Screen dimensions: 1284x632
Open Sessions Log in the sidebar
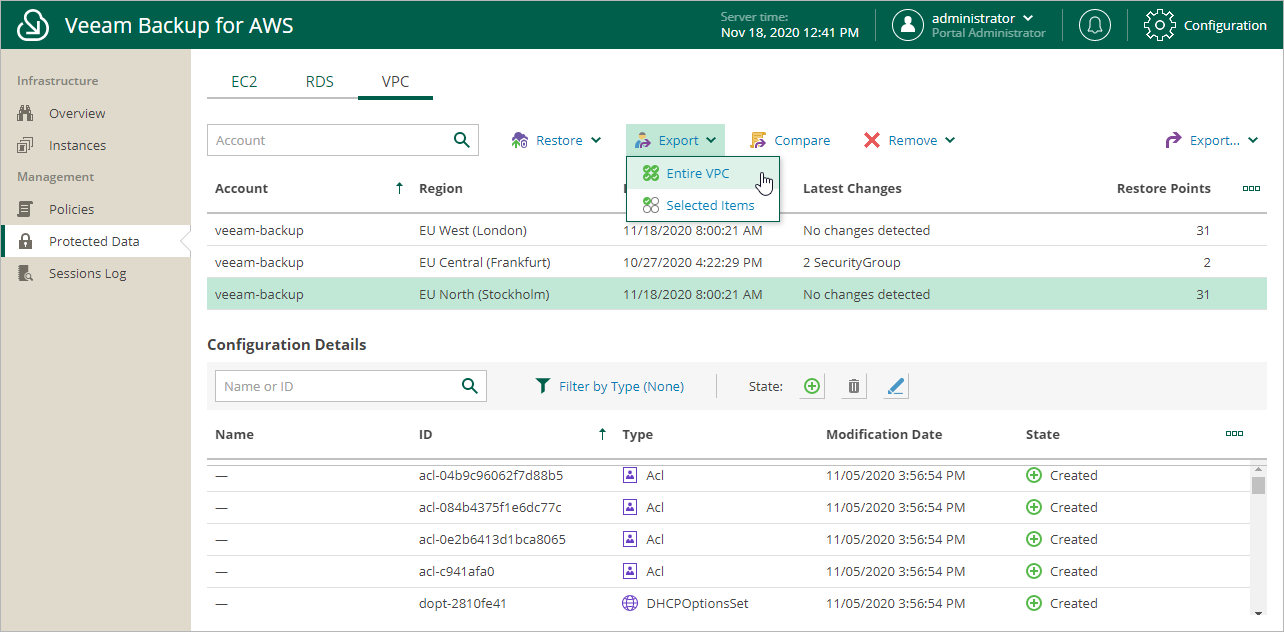[x=88, y=273]
